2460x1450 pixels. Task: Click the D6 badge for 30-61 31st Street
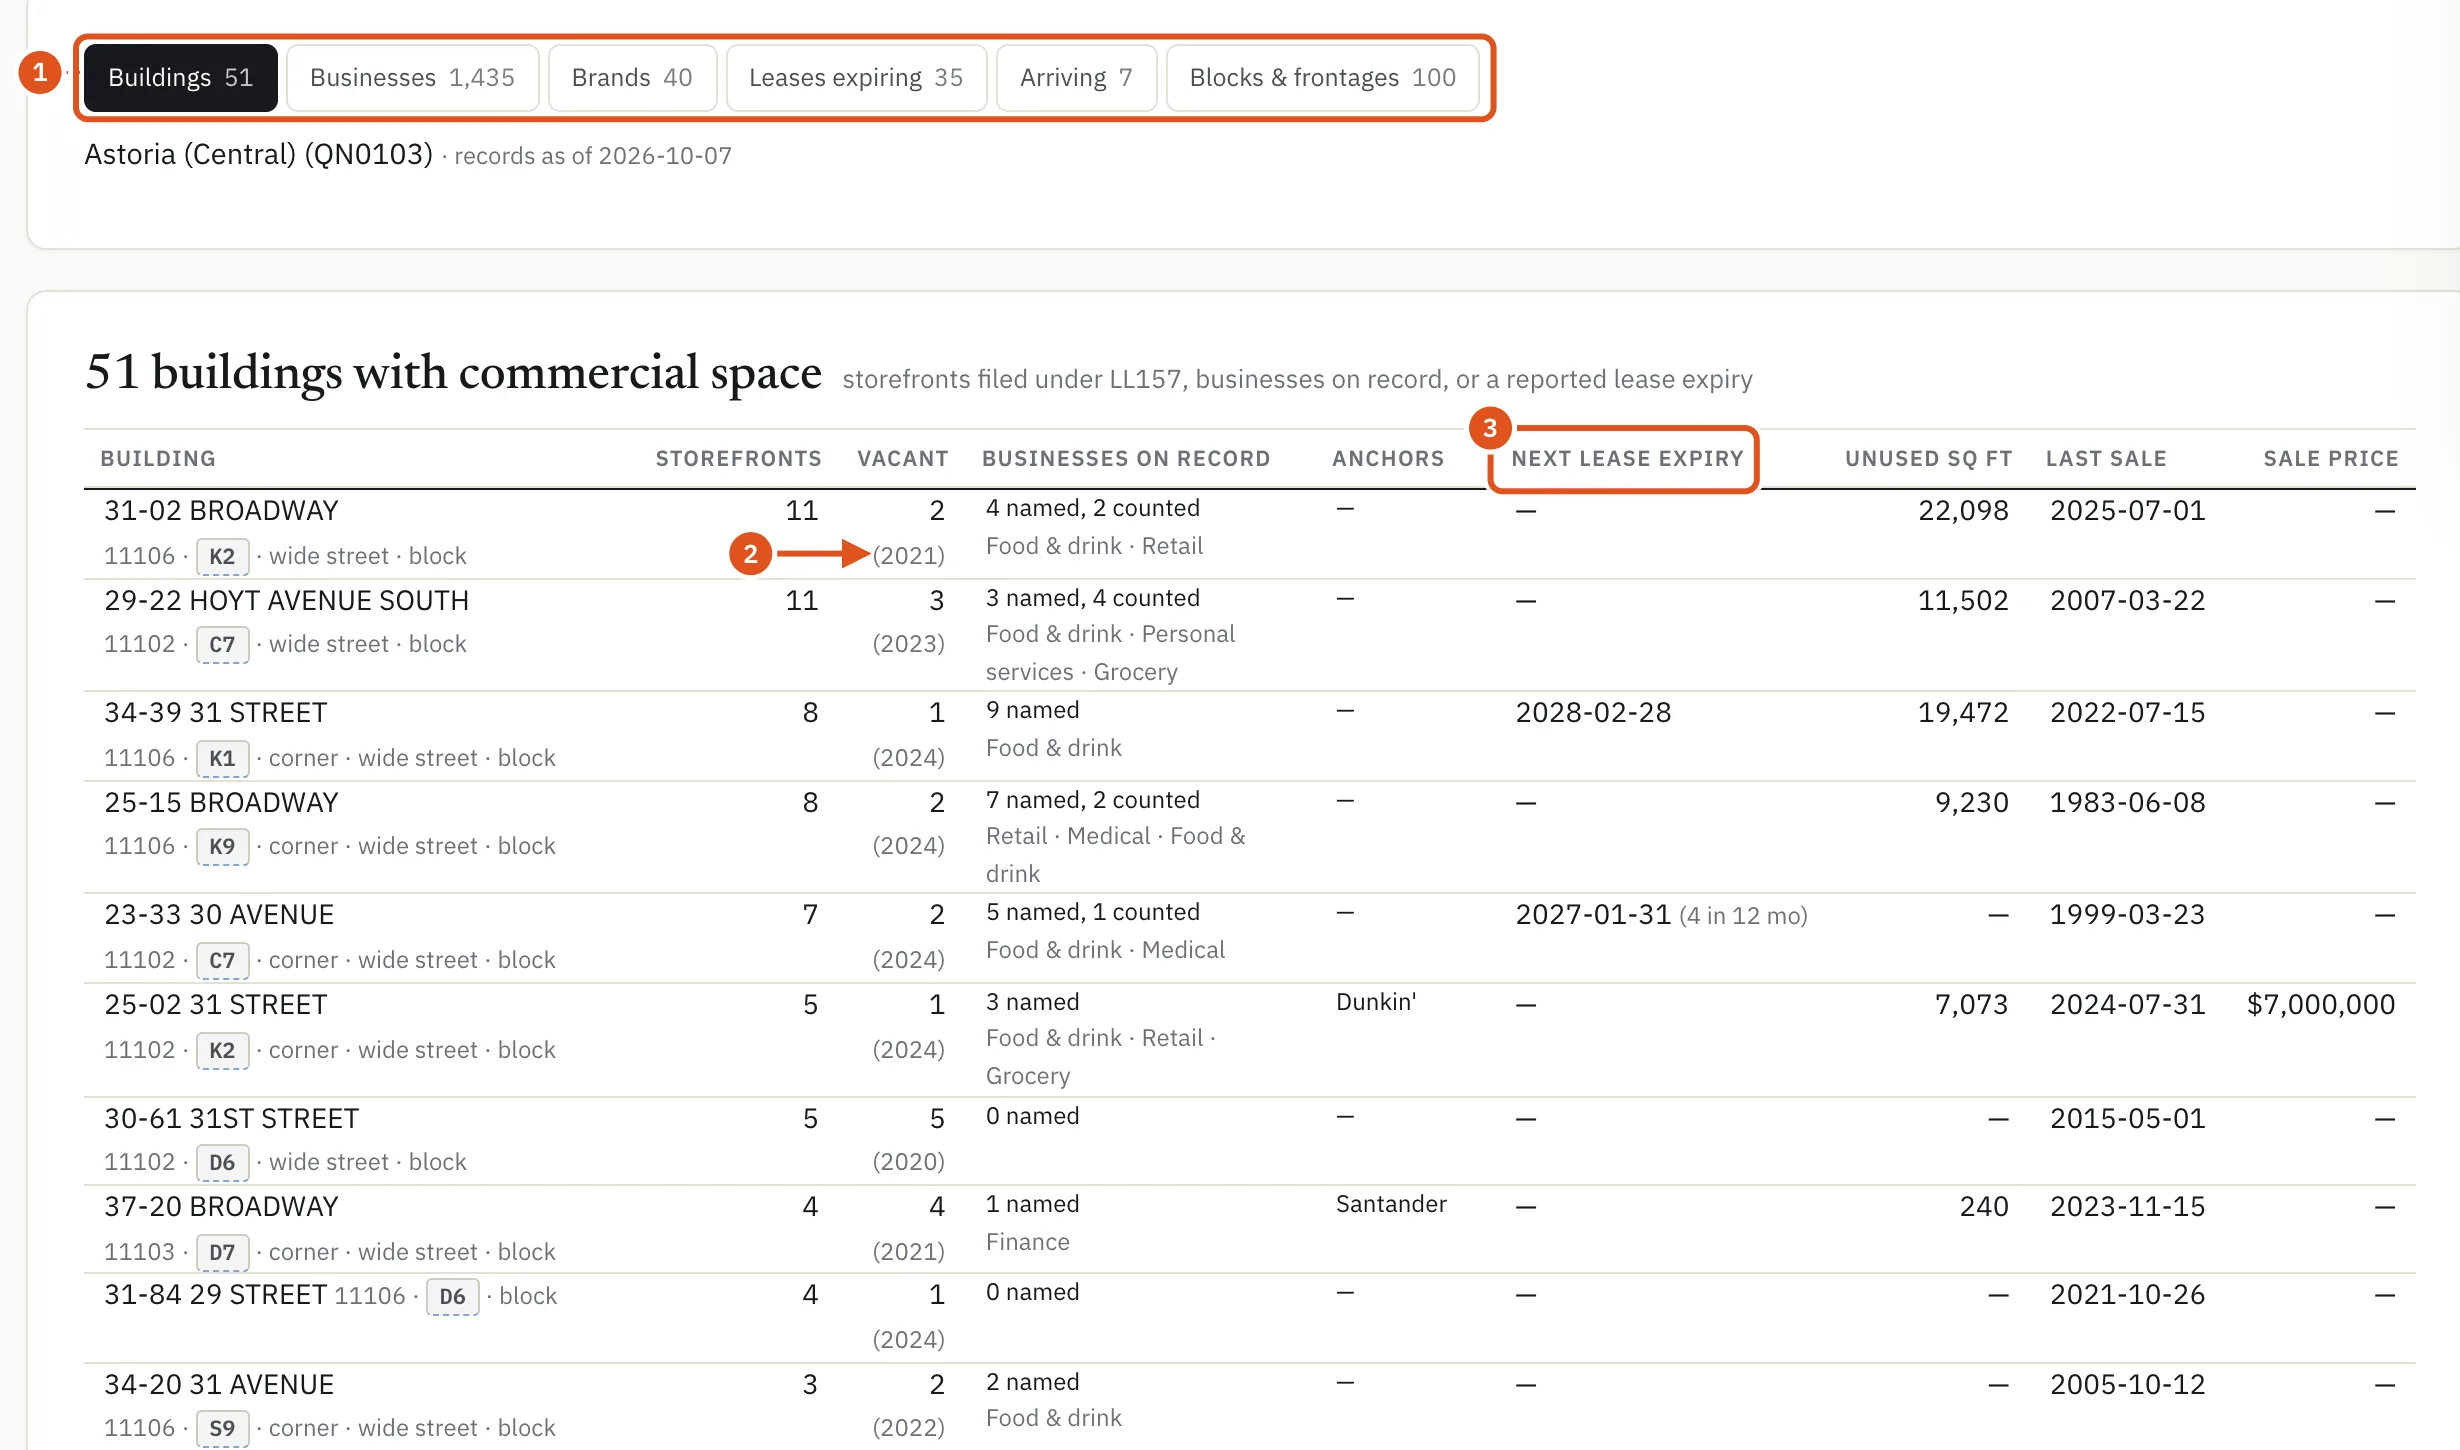(222, 1163)
